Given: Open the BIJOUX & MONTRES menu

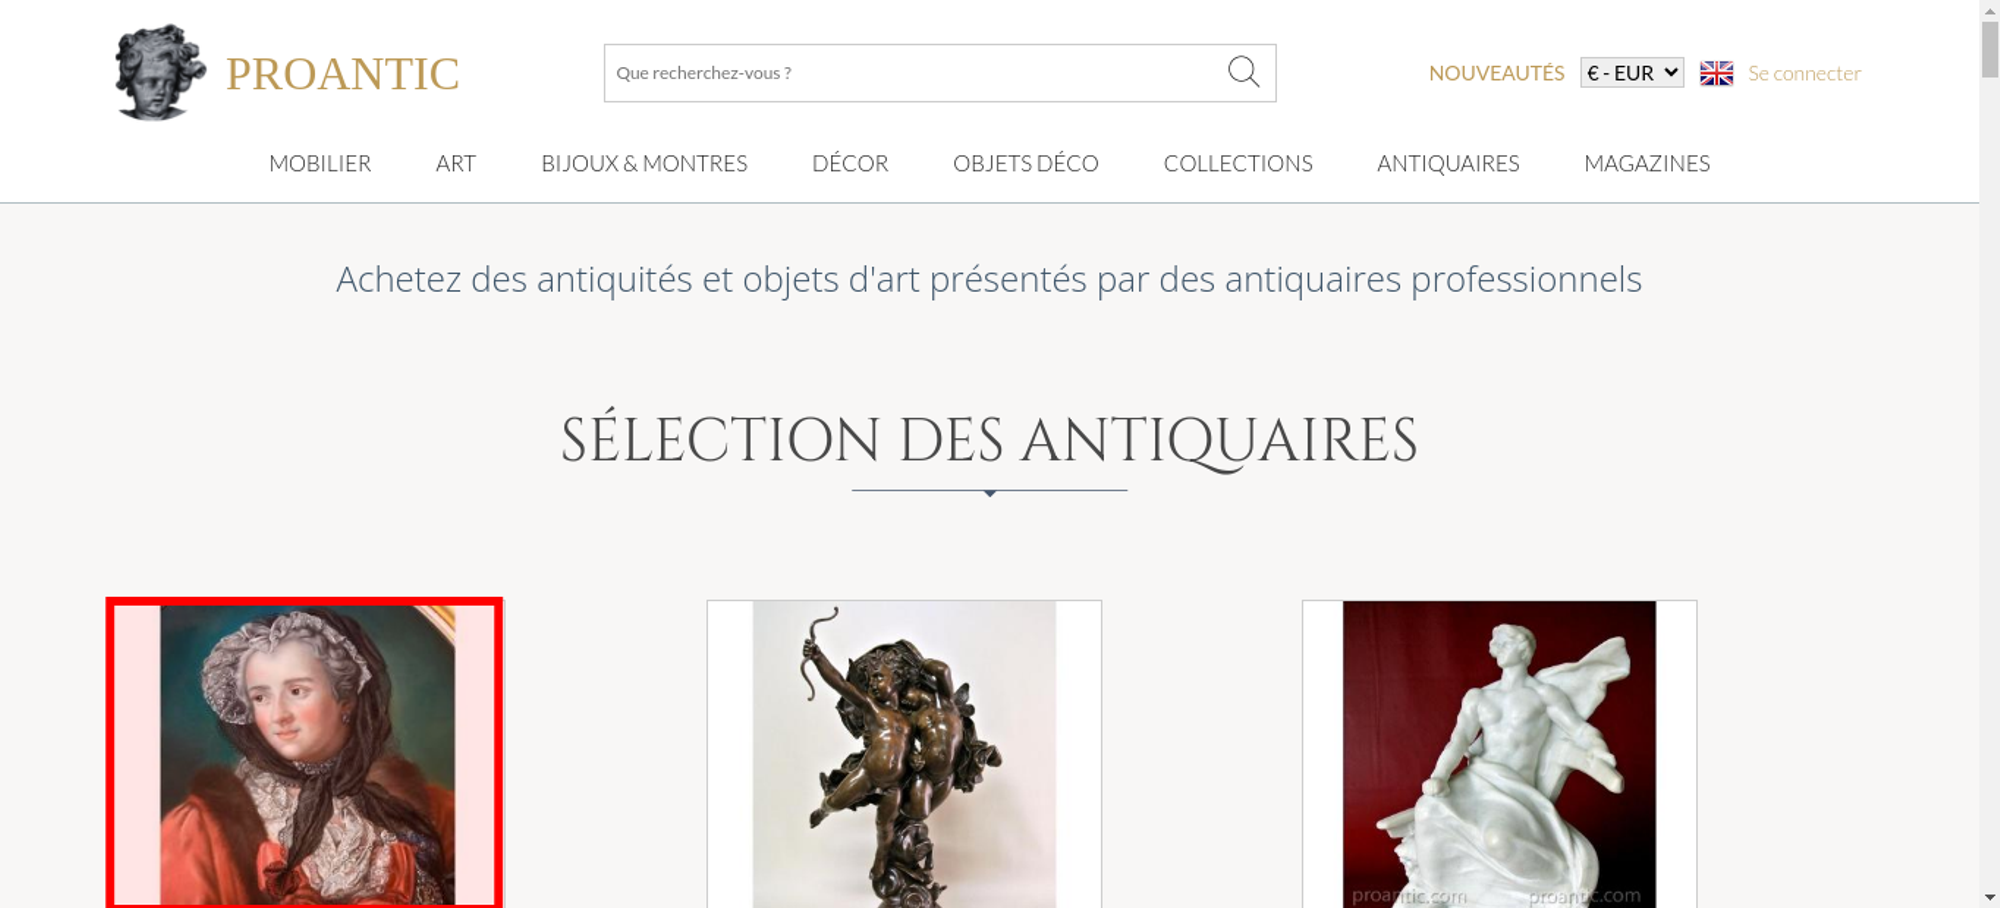Looking at the screenshot, I should [644, 163].
